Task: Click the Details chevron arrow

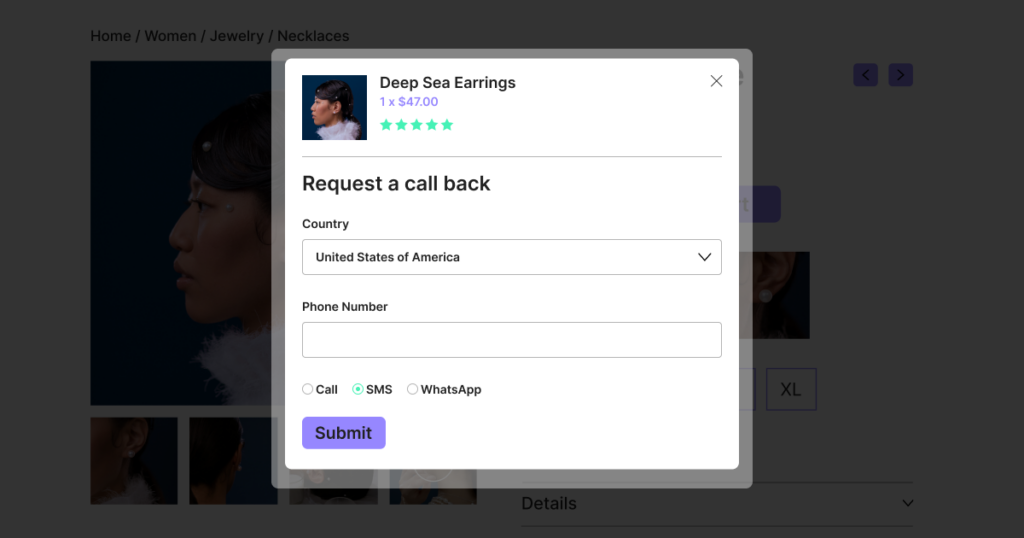Action: [x=907, y=503]
